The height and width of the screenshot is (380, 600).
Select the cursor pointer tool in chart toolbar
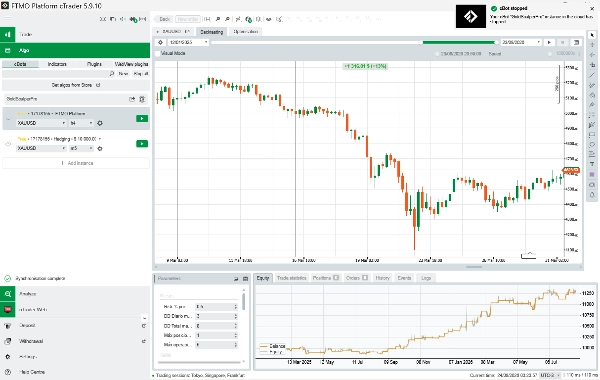pos(592,35)
